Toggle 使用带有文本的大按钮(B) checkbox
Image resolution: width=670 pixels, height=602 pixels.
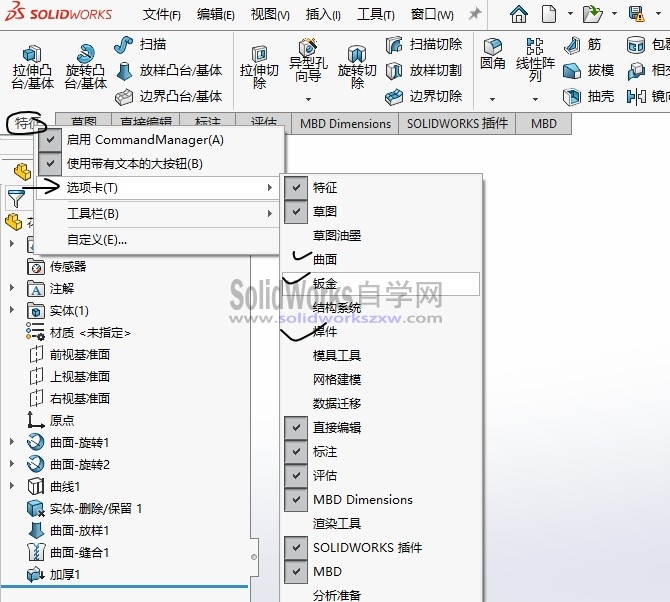coord(50,164)
